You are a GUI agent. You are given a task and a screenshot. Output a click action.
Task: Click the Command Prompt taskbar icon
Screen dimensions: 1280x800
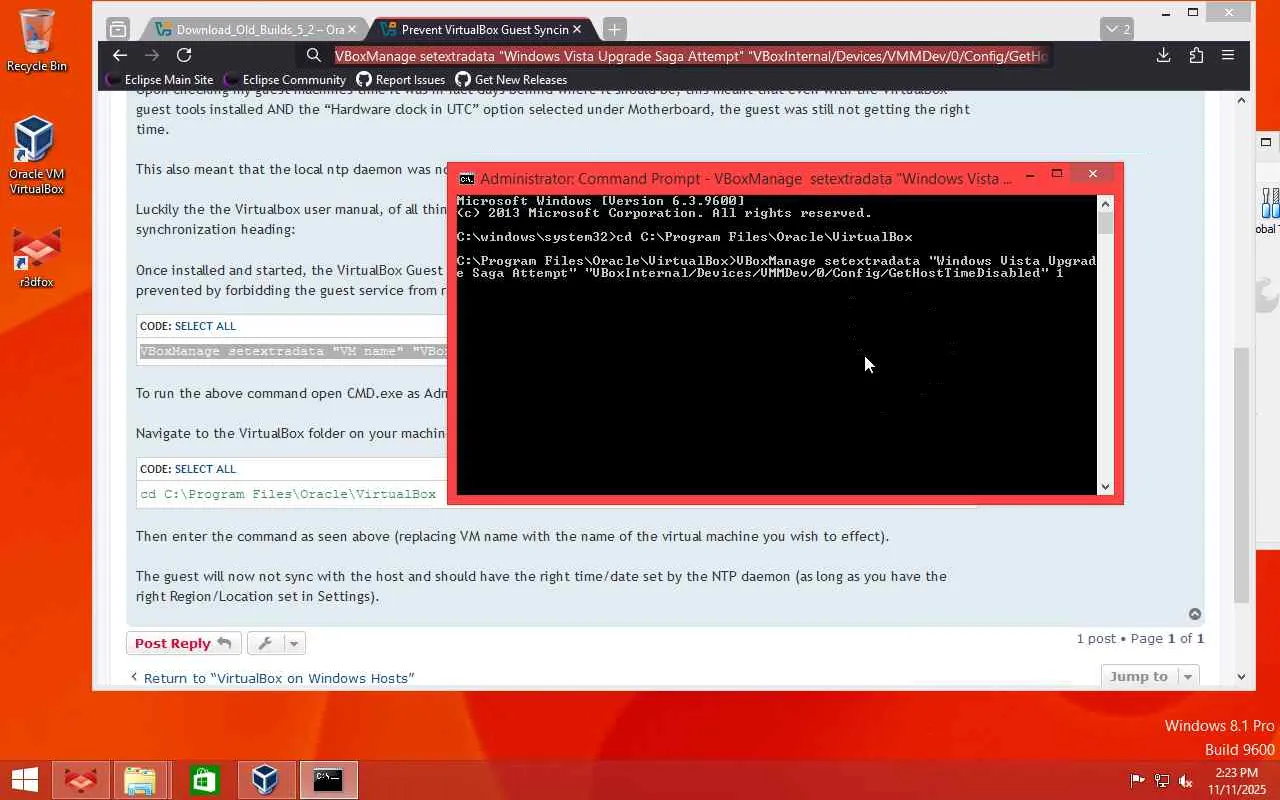(x=328, y=780)
